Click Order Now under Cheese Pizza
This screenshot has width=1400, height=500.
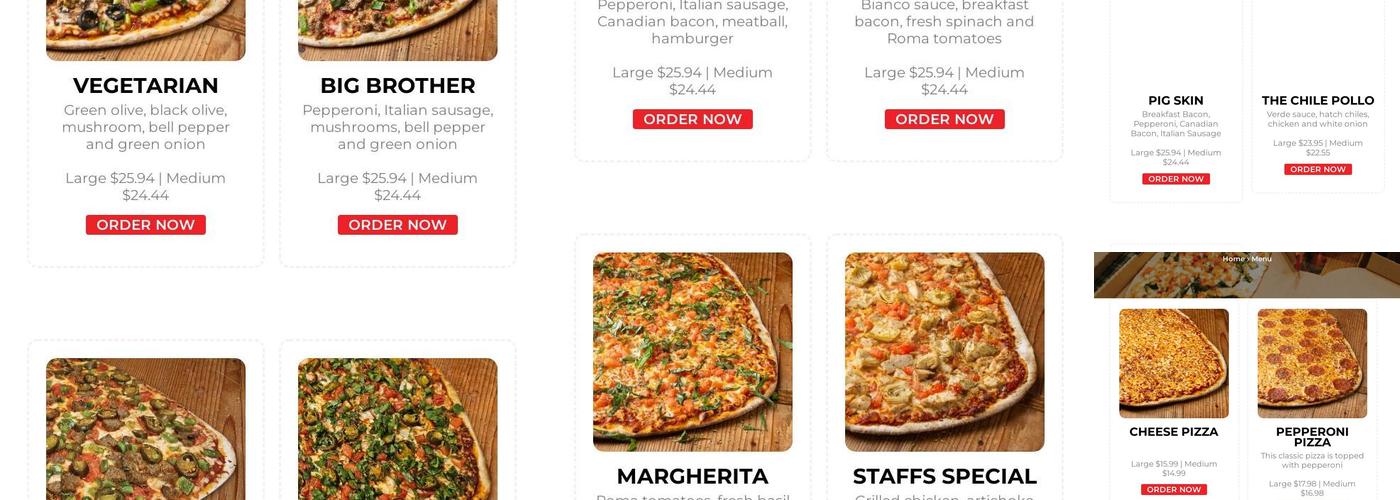point(1174,489)
